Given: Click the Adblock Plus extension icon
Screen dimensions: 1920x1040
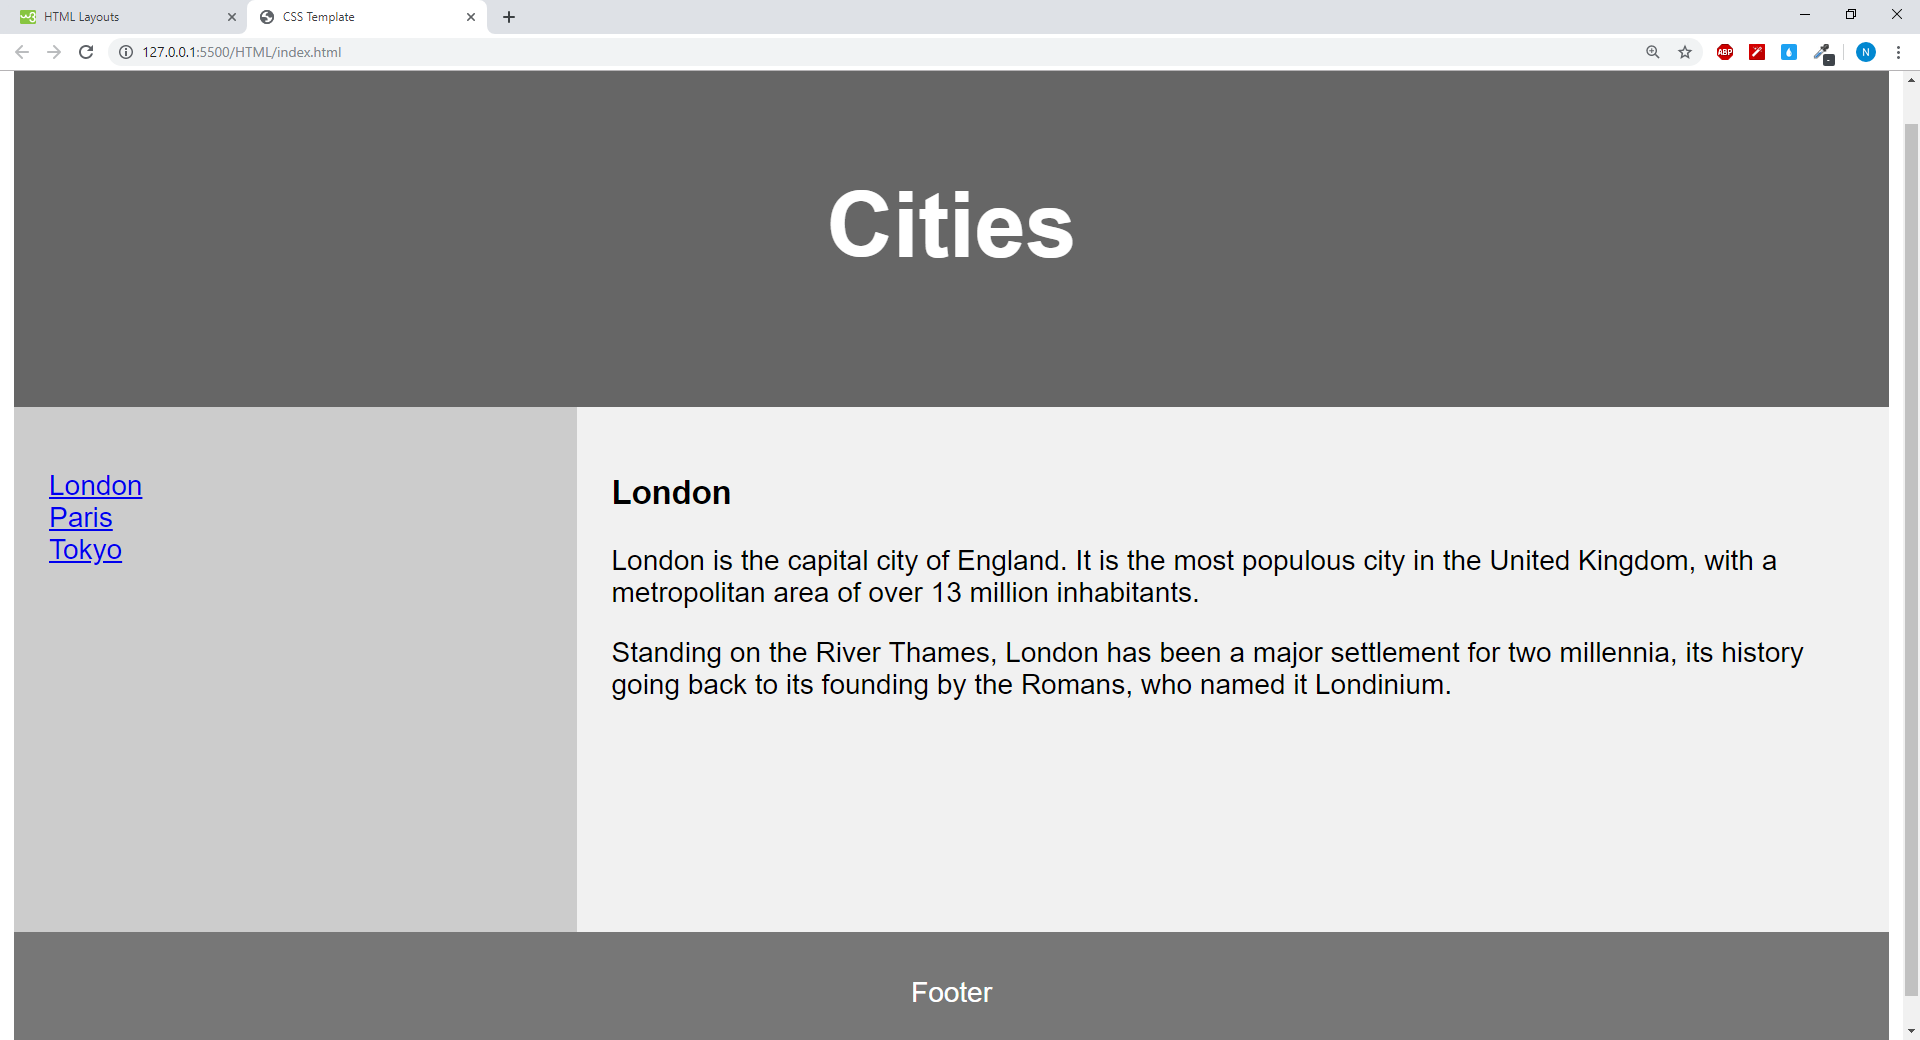Looking at the screenshot, I should tap(1725, 52).
